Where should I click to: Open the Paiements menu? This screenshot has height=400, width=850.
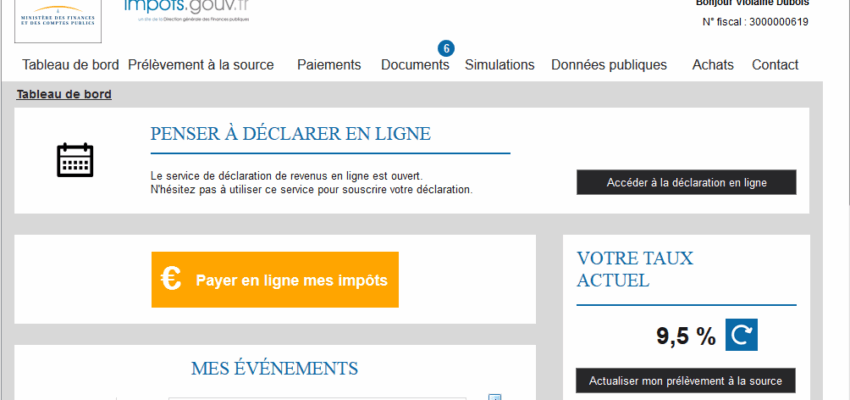pos(329,65)
